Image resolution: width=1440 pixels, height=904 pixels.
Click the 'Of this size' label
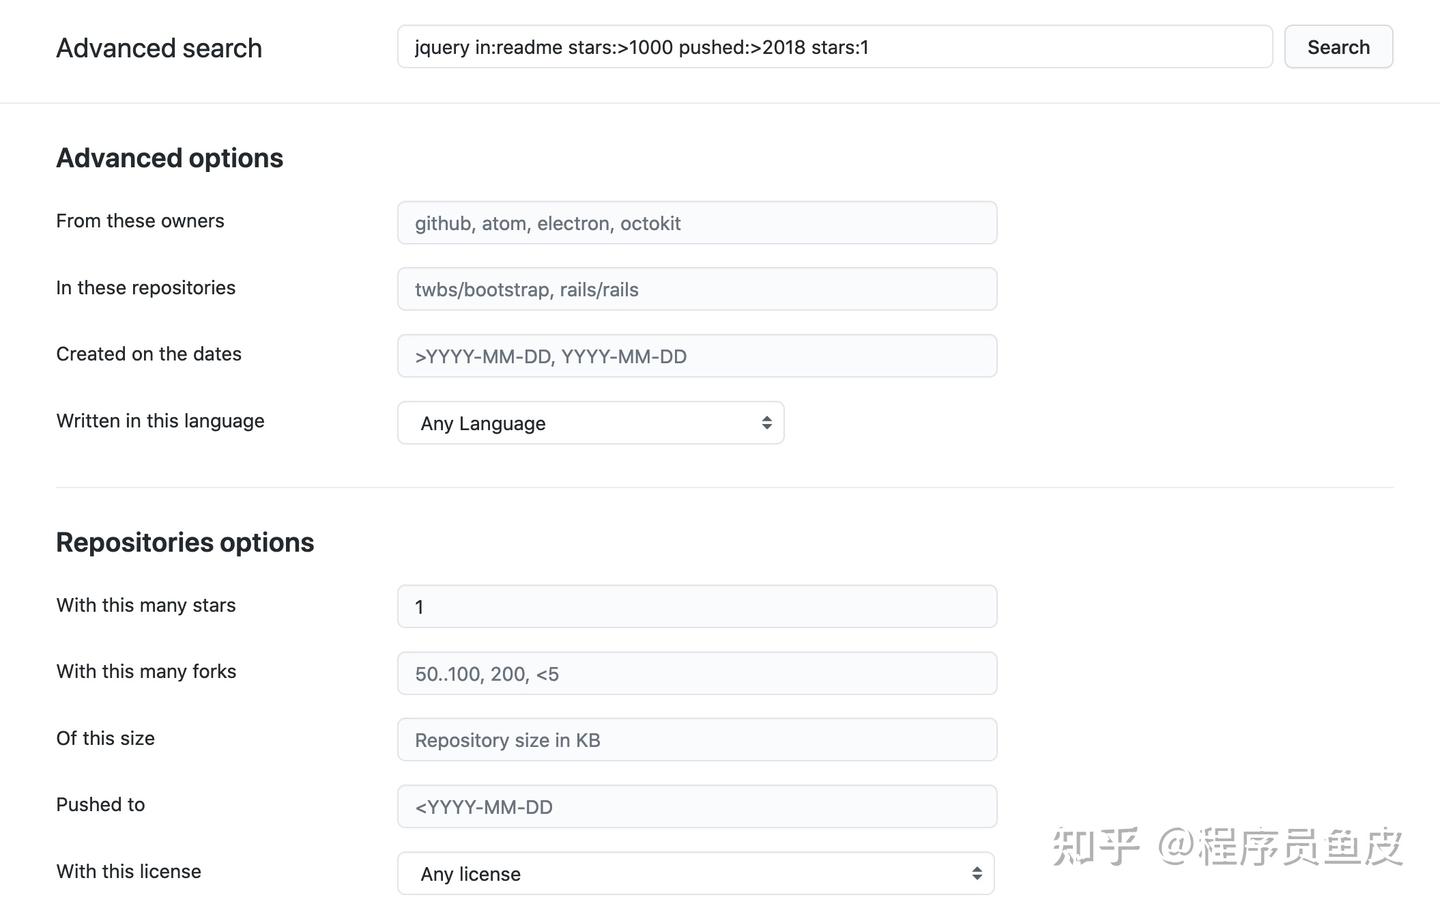point(105,738)
